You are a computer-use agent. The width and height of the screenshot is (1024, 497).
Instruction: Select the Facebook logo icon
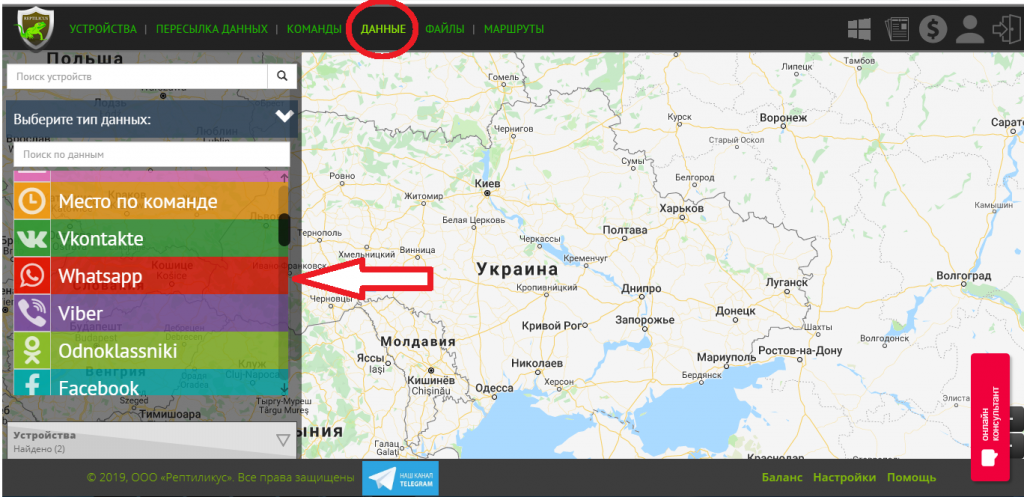32,383
